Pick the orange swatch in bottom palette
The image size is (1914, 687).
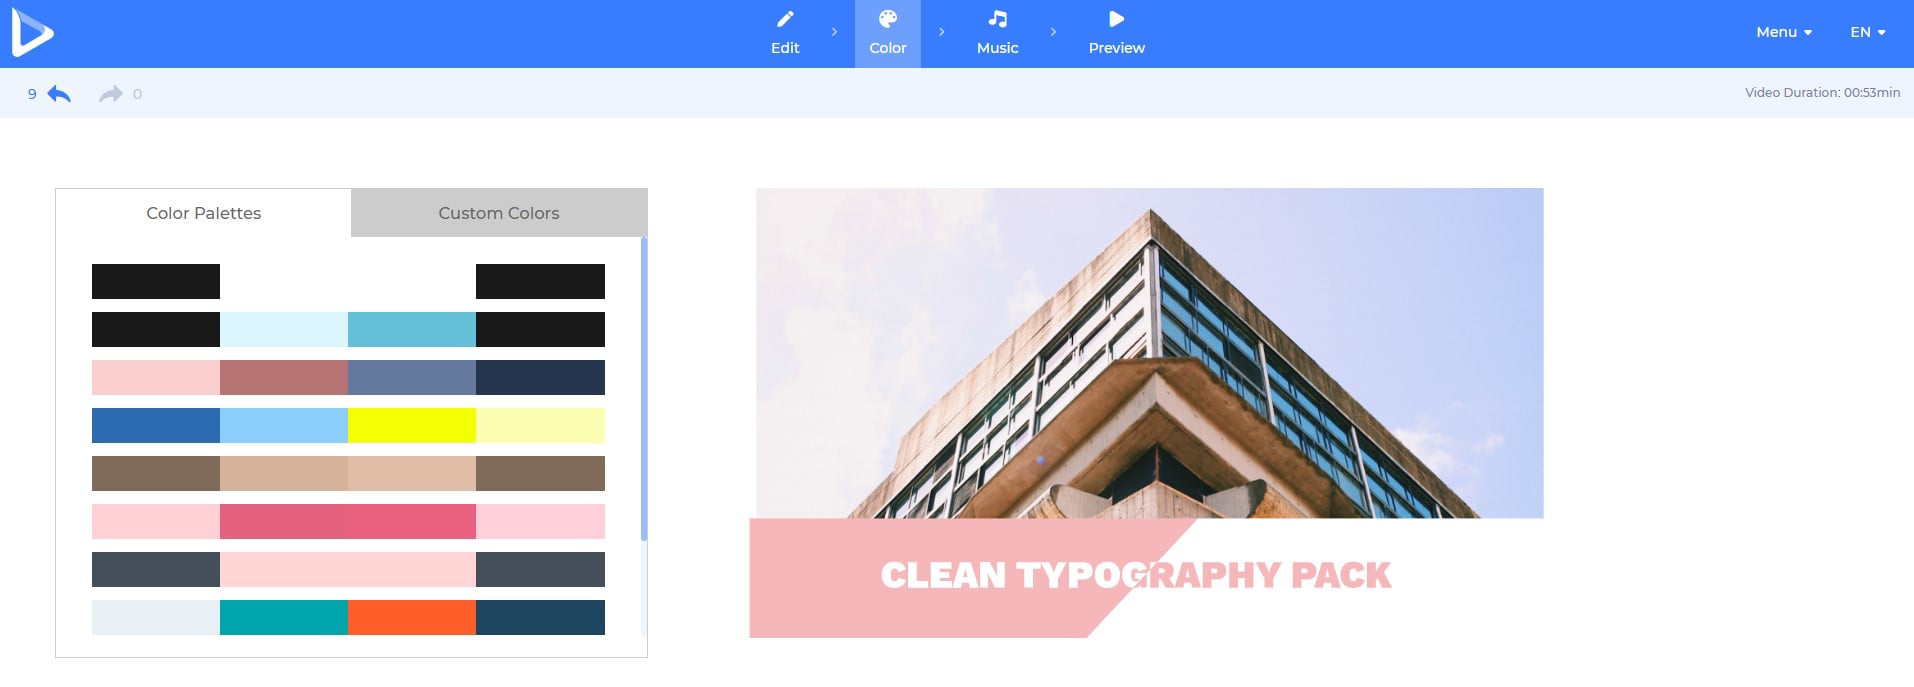[411, 617]
